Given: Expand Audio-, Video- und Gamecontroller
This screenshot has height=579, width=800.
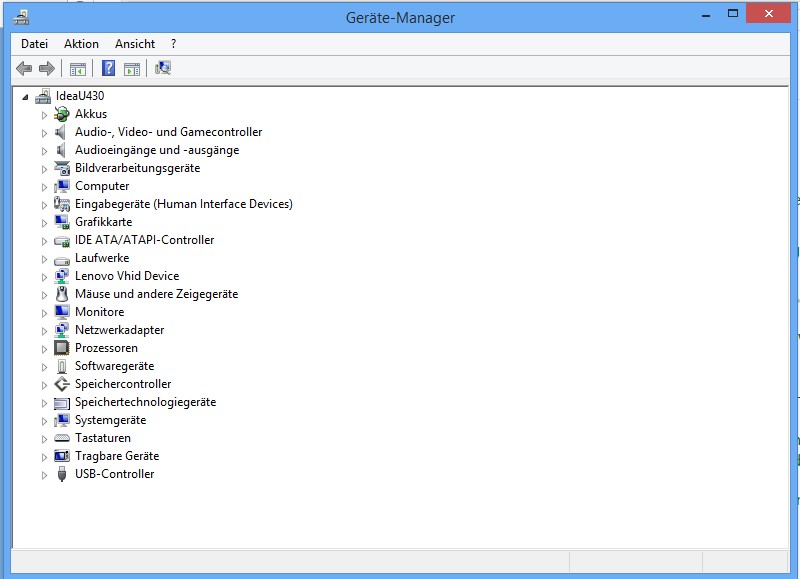Looking at the screenshot, I should point(44,133).
